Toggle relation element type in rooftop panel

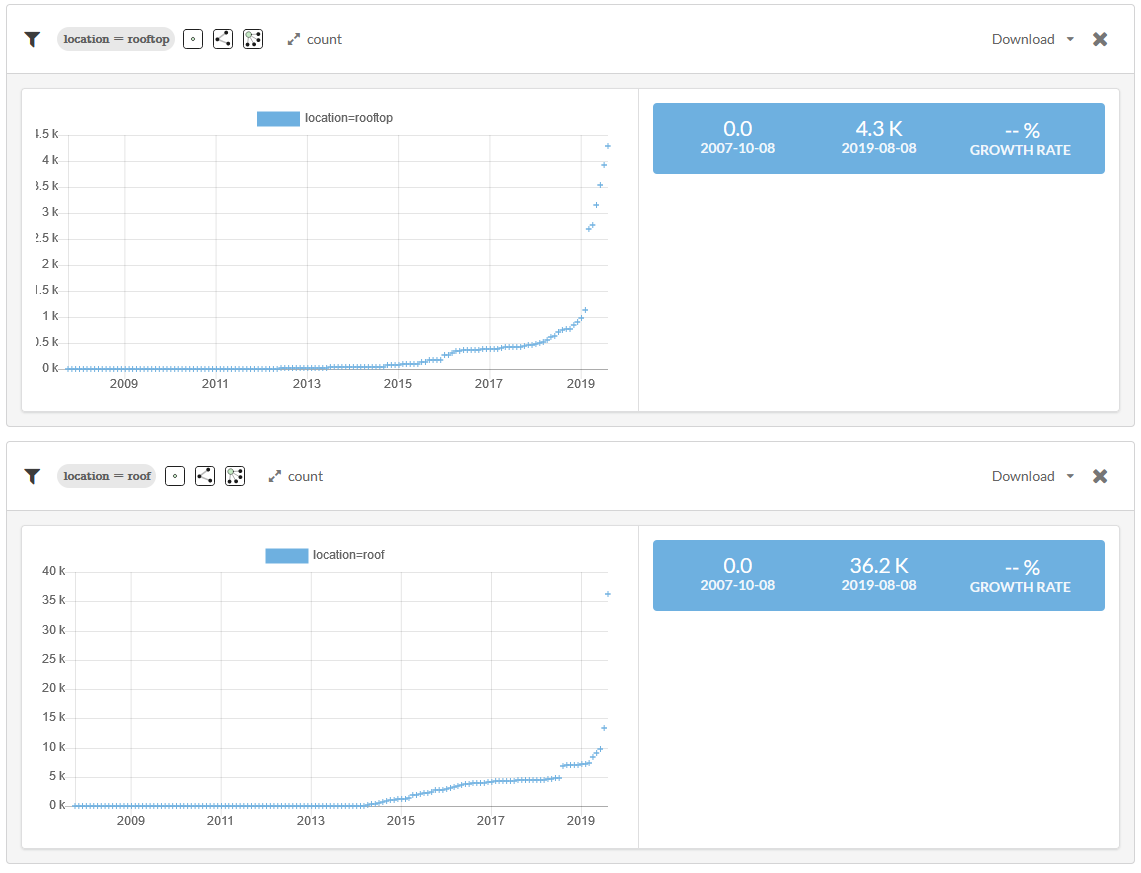coord(253,40)
